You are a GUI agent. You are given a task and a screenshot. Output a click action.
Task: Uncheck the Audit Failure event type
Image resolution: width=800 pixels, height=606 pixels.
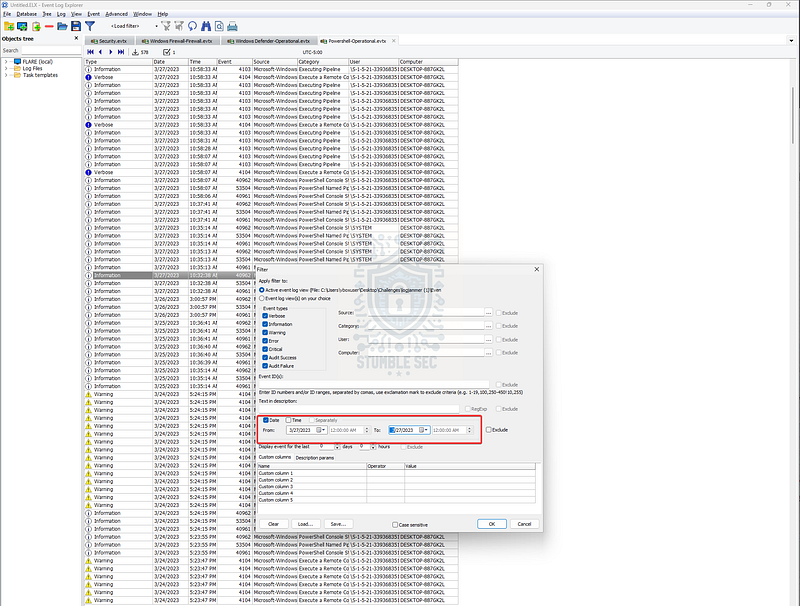265,366
